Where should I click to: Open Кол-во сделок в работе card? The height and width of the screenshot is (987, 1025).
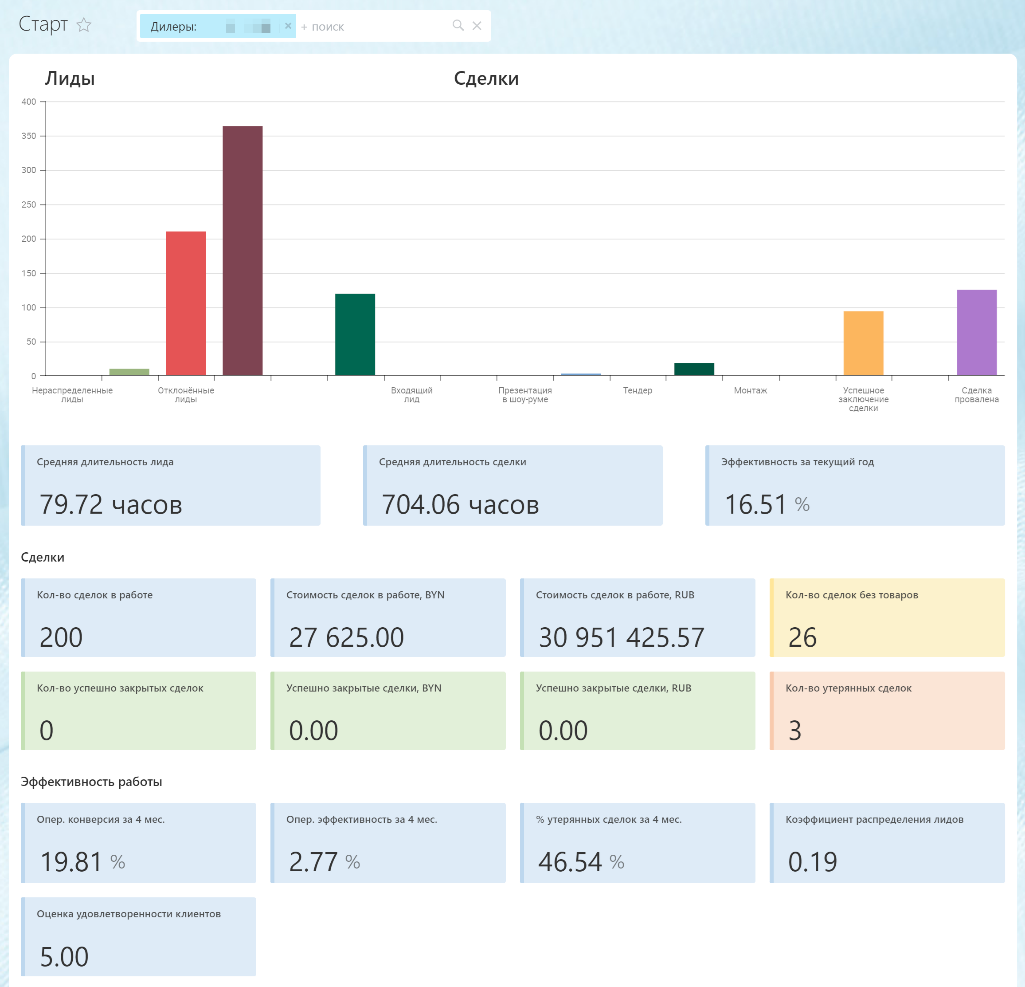139,618
